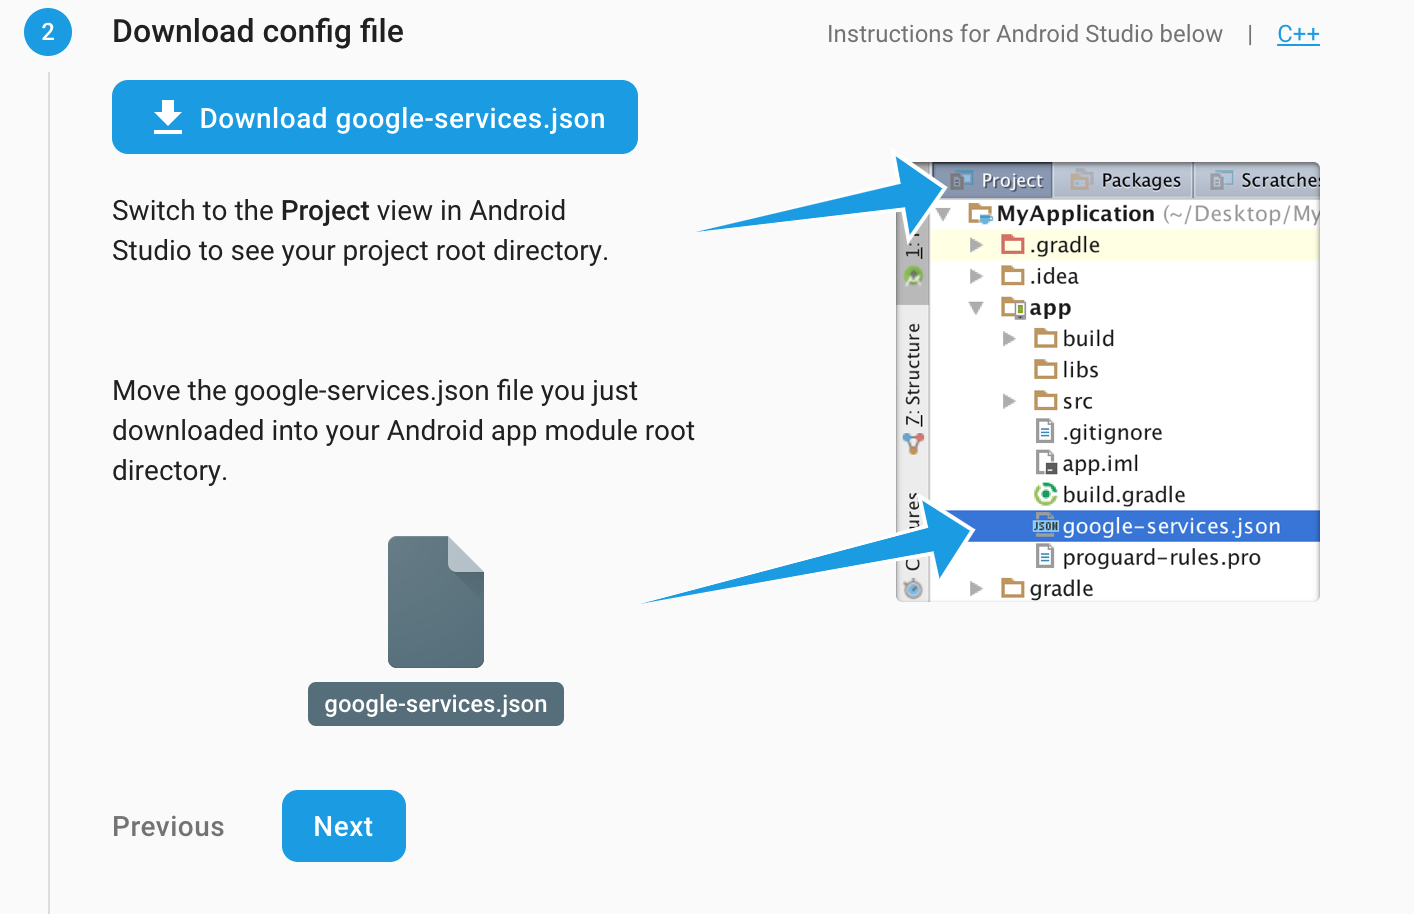
Task: Click the download arrow icon
Action: point(168,117)
